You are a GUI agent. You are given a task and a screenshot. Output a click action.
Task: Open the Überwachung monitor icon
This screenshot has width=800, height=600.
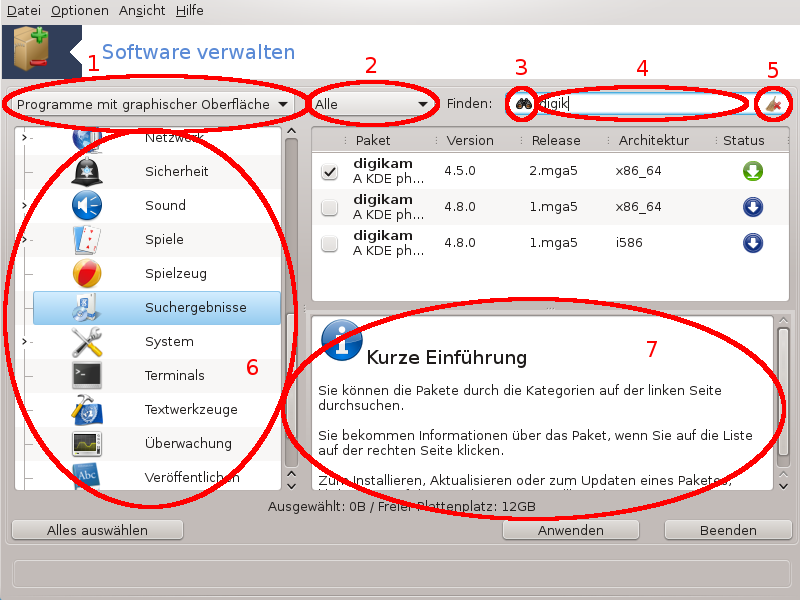87,443
